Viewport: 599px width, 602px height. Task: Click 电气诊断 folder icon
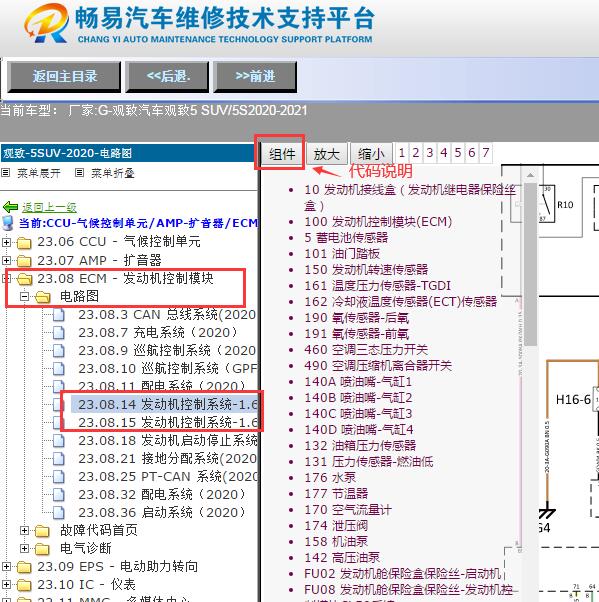click(x=42, y=549)
